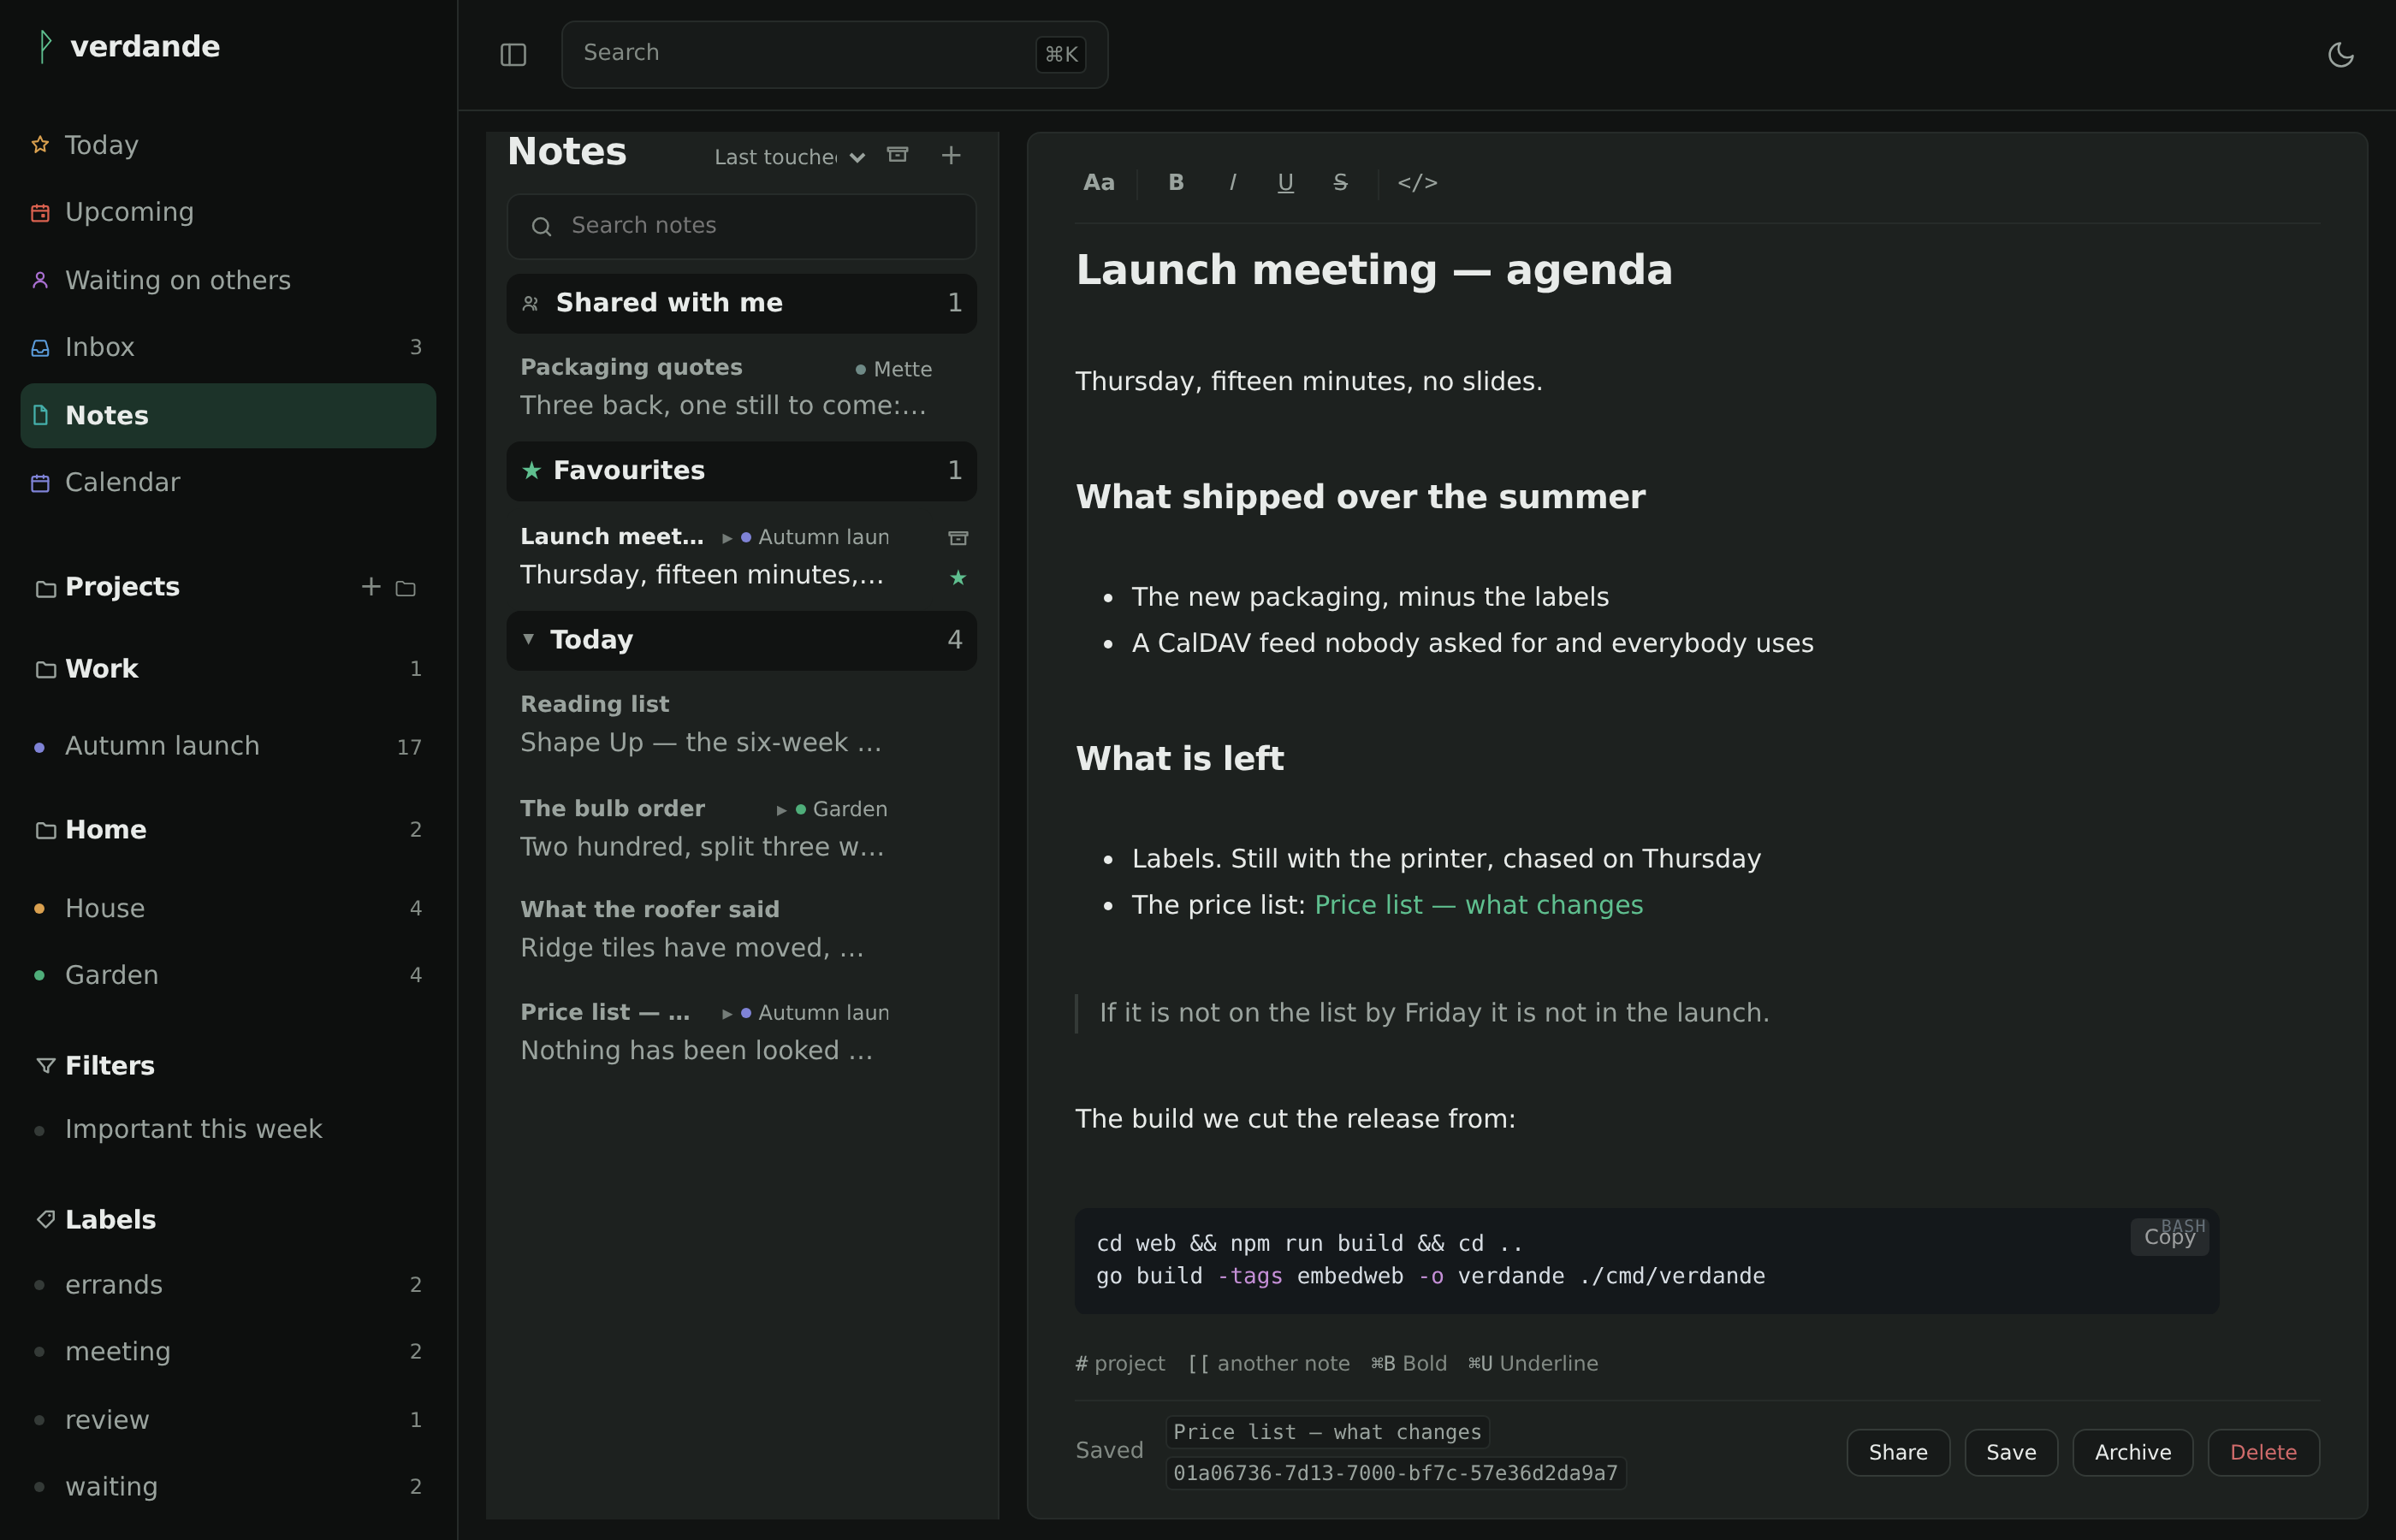Unfavourite the Launch meeting note star
Image resolution: width=2396 pixels, height=1540 pixels.
958,577
